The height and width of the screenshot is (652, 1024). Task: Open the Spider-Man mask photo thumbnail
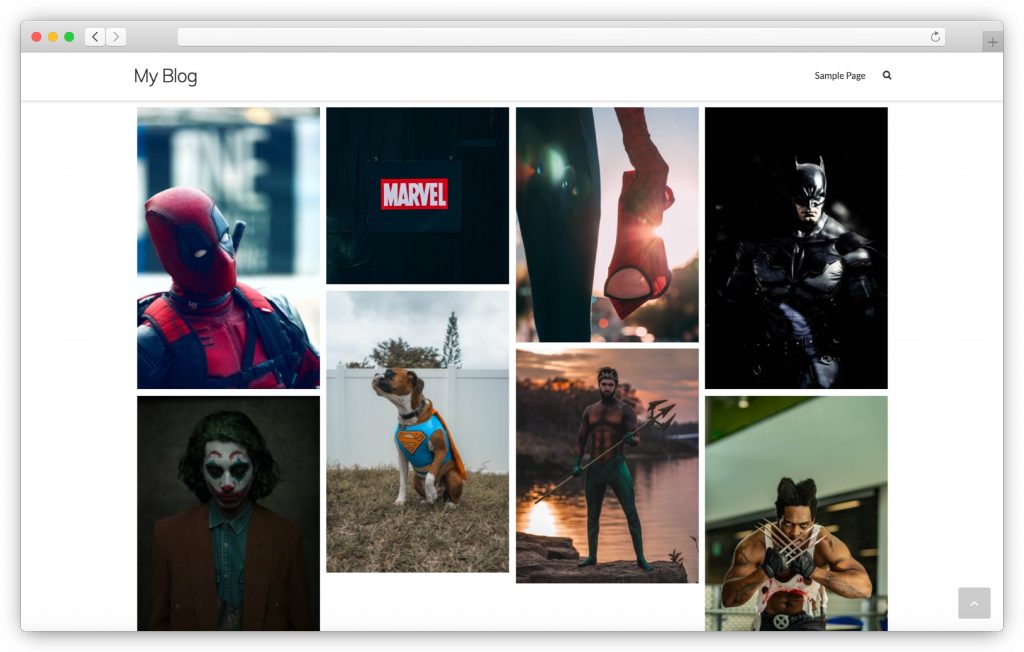point(607,225)
